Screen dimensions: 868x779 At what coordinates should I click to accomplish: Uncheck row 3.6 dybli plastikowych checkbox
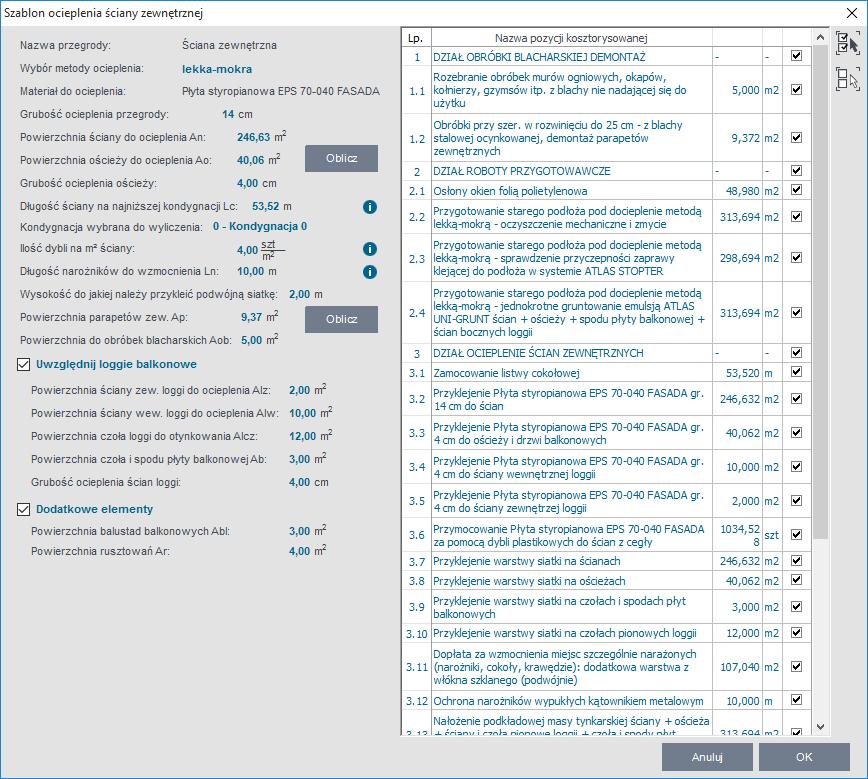(x=797, y=535)
